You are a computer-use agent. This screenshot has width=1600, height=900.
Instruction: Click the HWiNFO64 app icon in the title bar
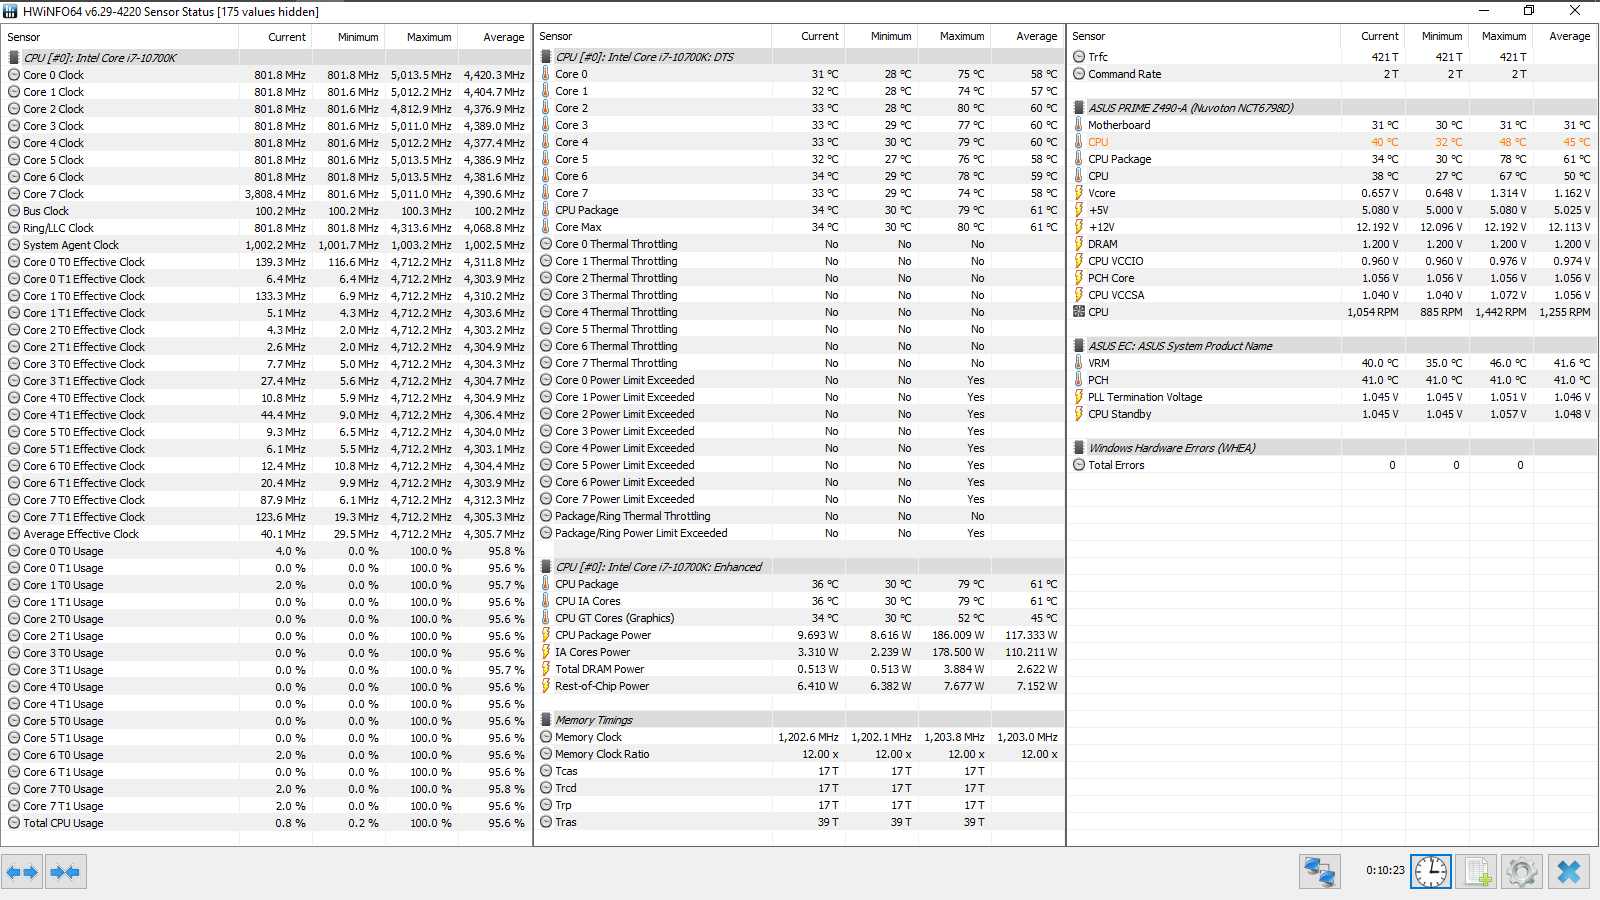(11, 11)
